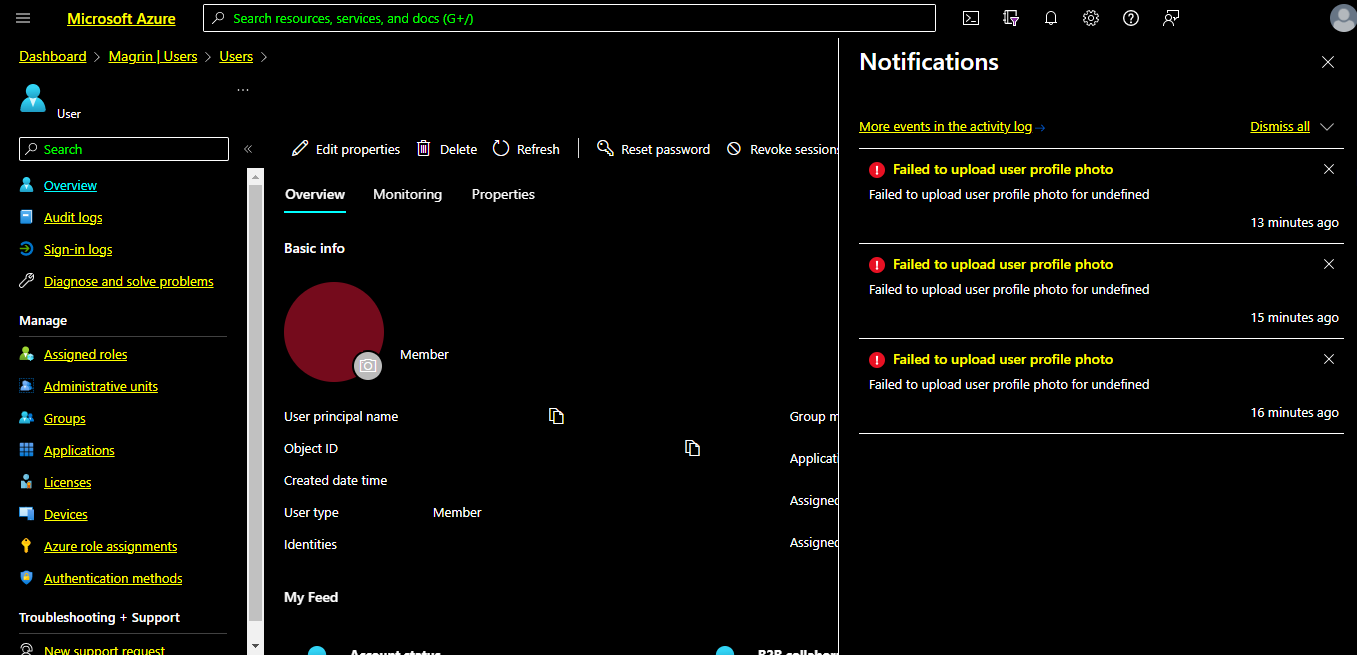
Task: Select the Edit properties pencil icon
Action: click(x=298, y=148)
